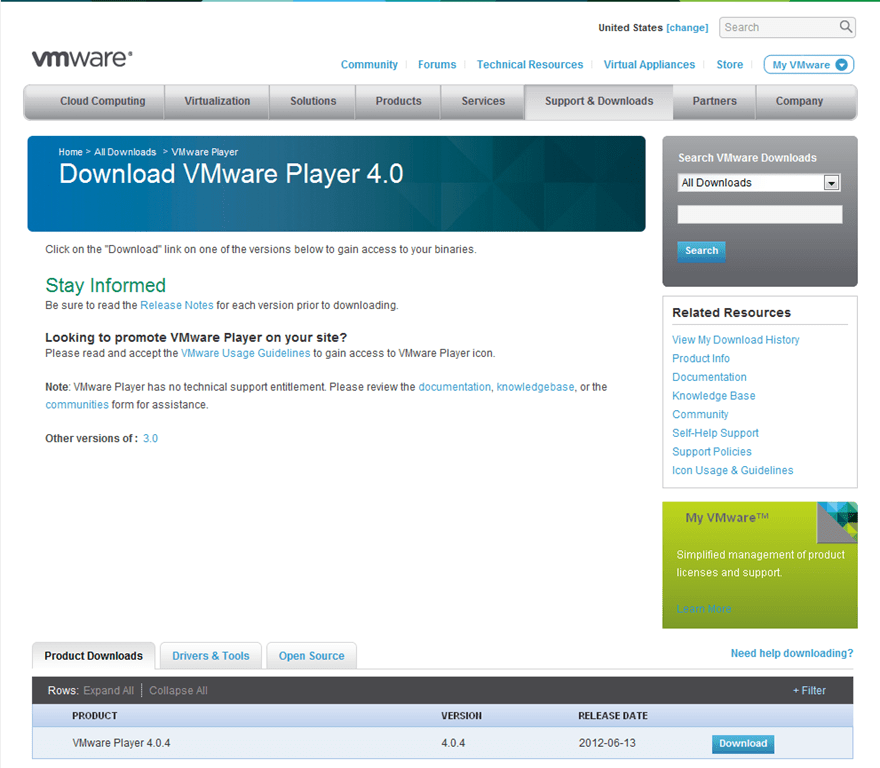Open the Services menu
This screenshot has height=768, width=880.
click(483, 101)
